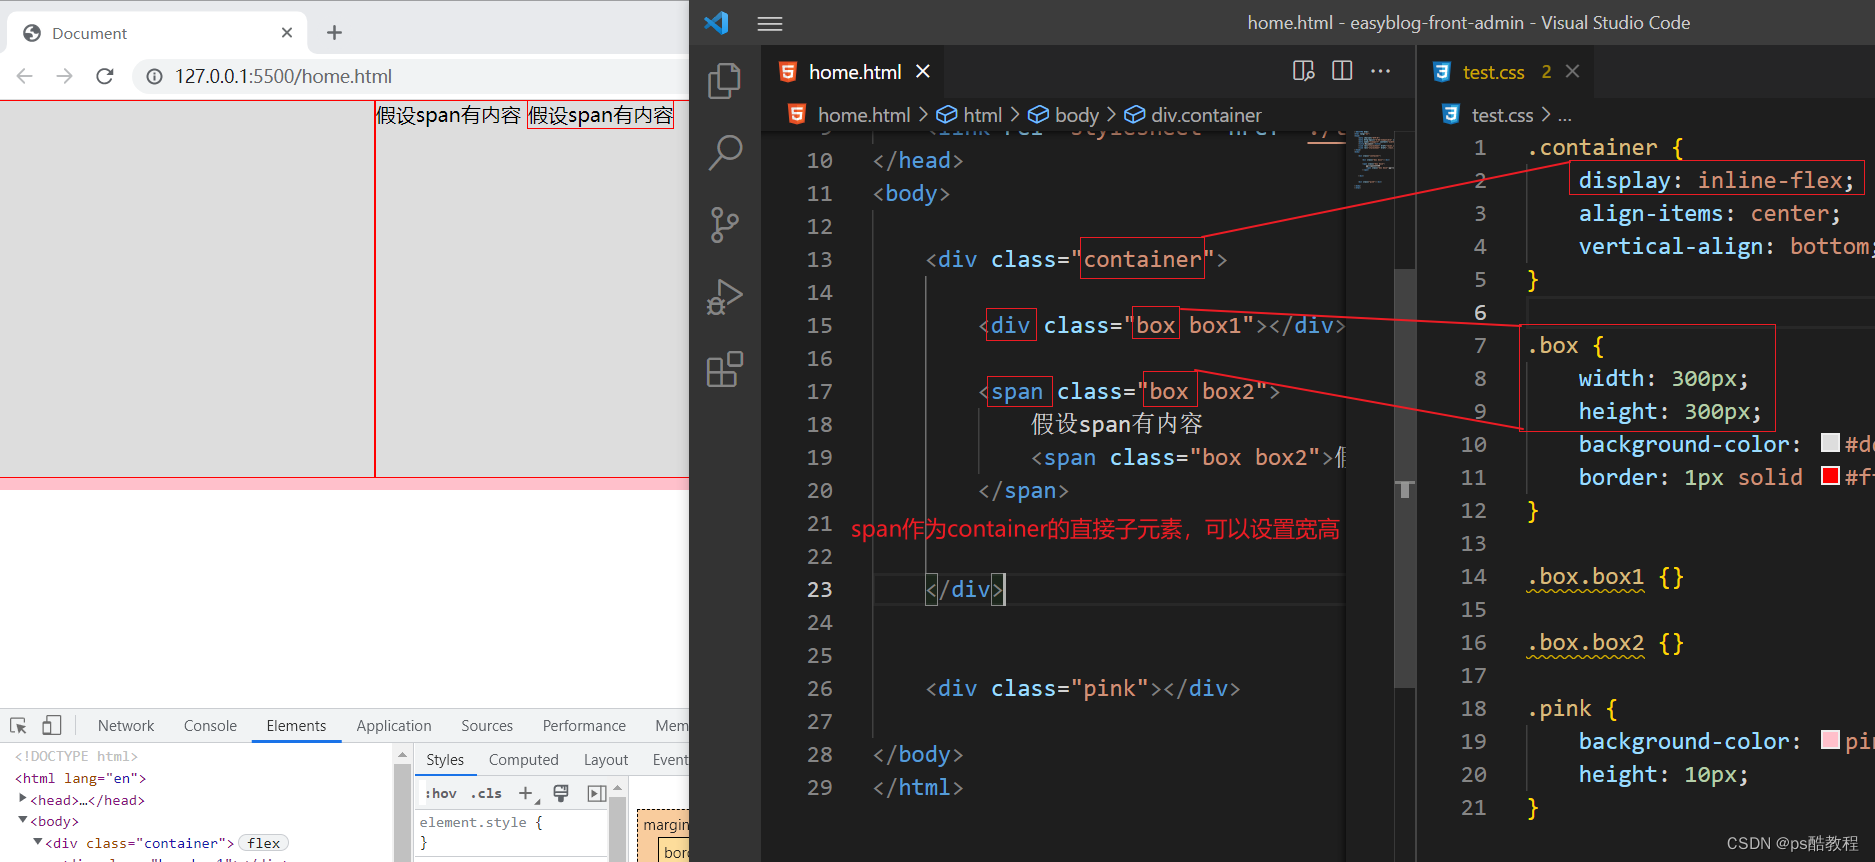Click the div.container breadcrumb item
The image size is (1875, 862).
pos(1206,115)
